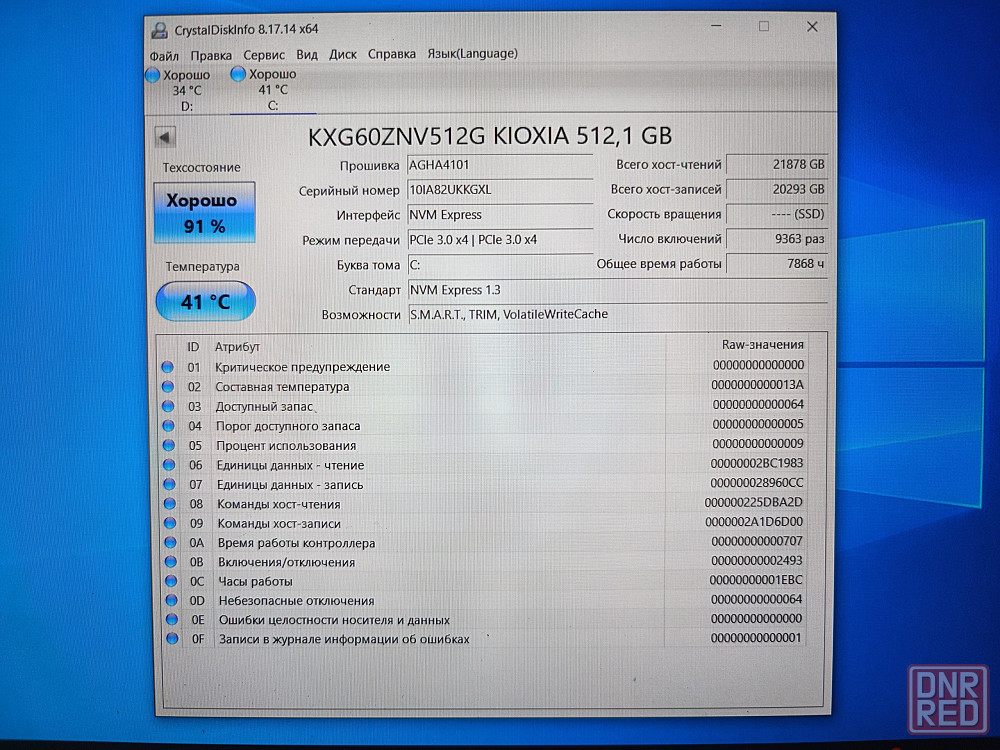Viewport: 1000px width, 750px height.
Task: Click raw value 0000002A1D6D00
Action: [x=754, y=522]
